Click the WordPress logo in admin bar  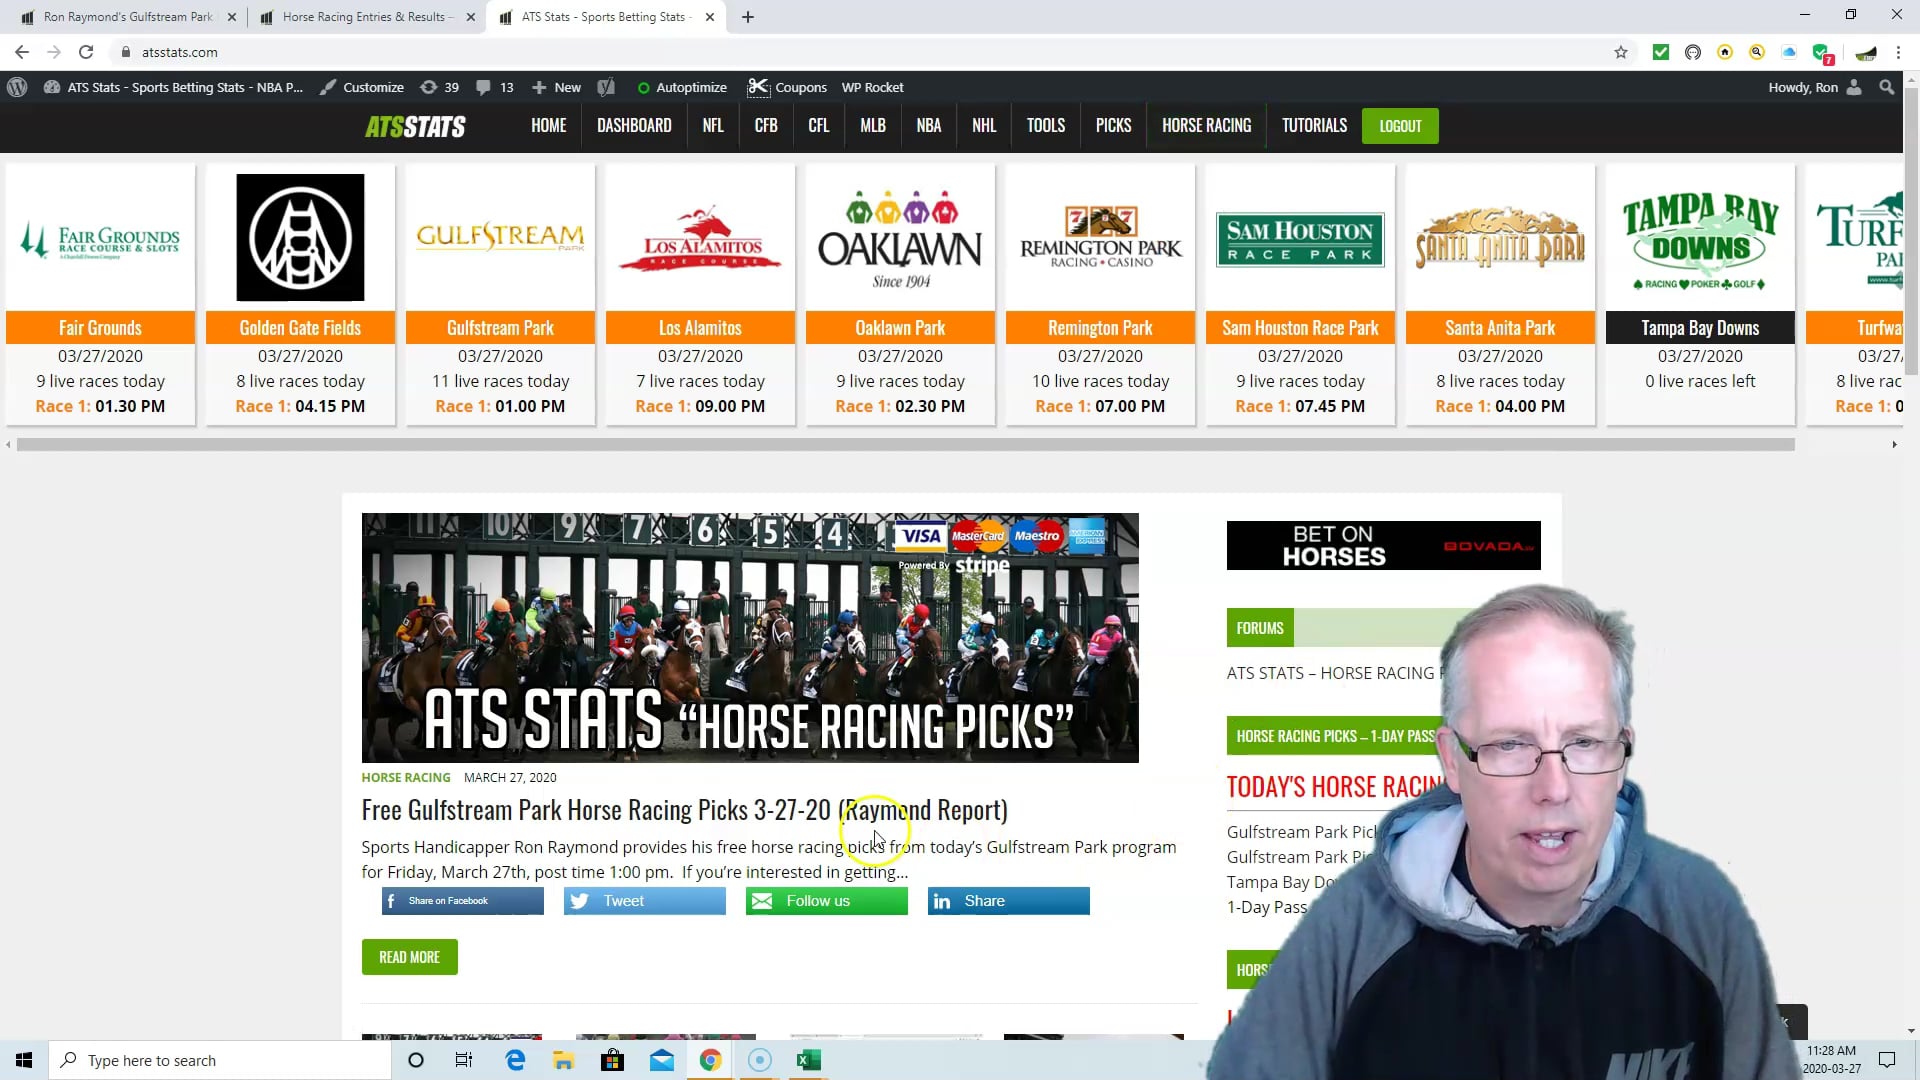click(x=17, y=87)
